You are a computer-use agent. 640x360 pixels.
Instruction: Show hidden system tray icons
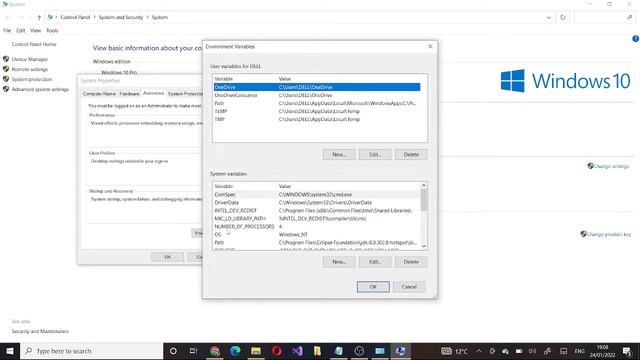tap(479, 351)
